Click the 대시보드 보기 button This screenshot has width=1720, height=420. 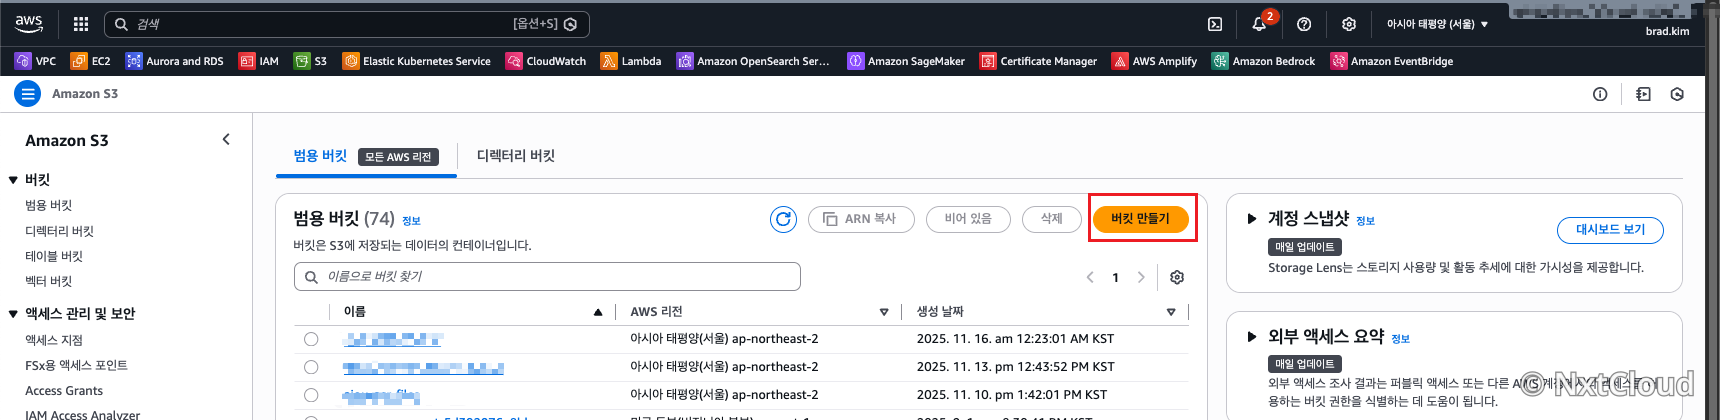(x=1610, y=229)
